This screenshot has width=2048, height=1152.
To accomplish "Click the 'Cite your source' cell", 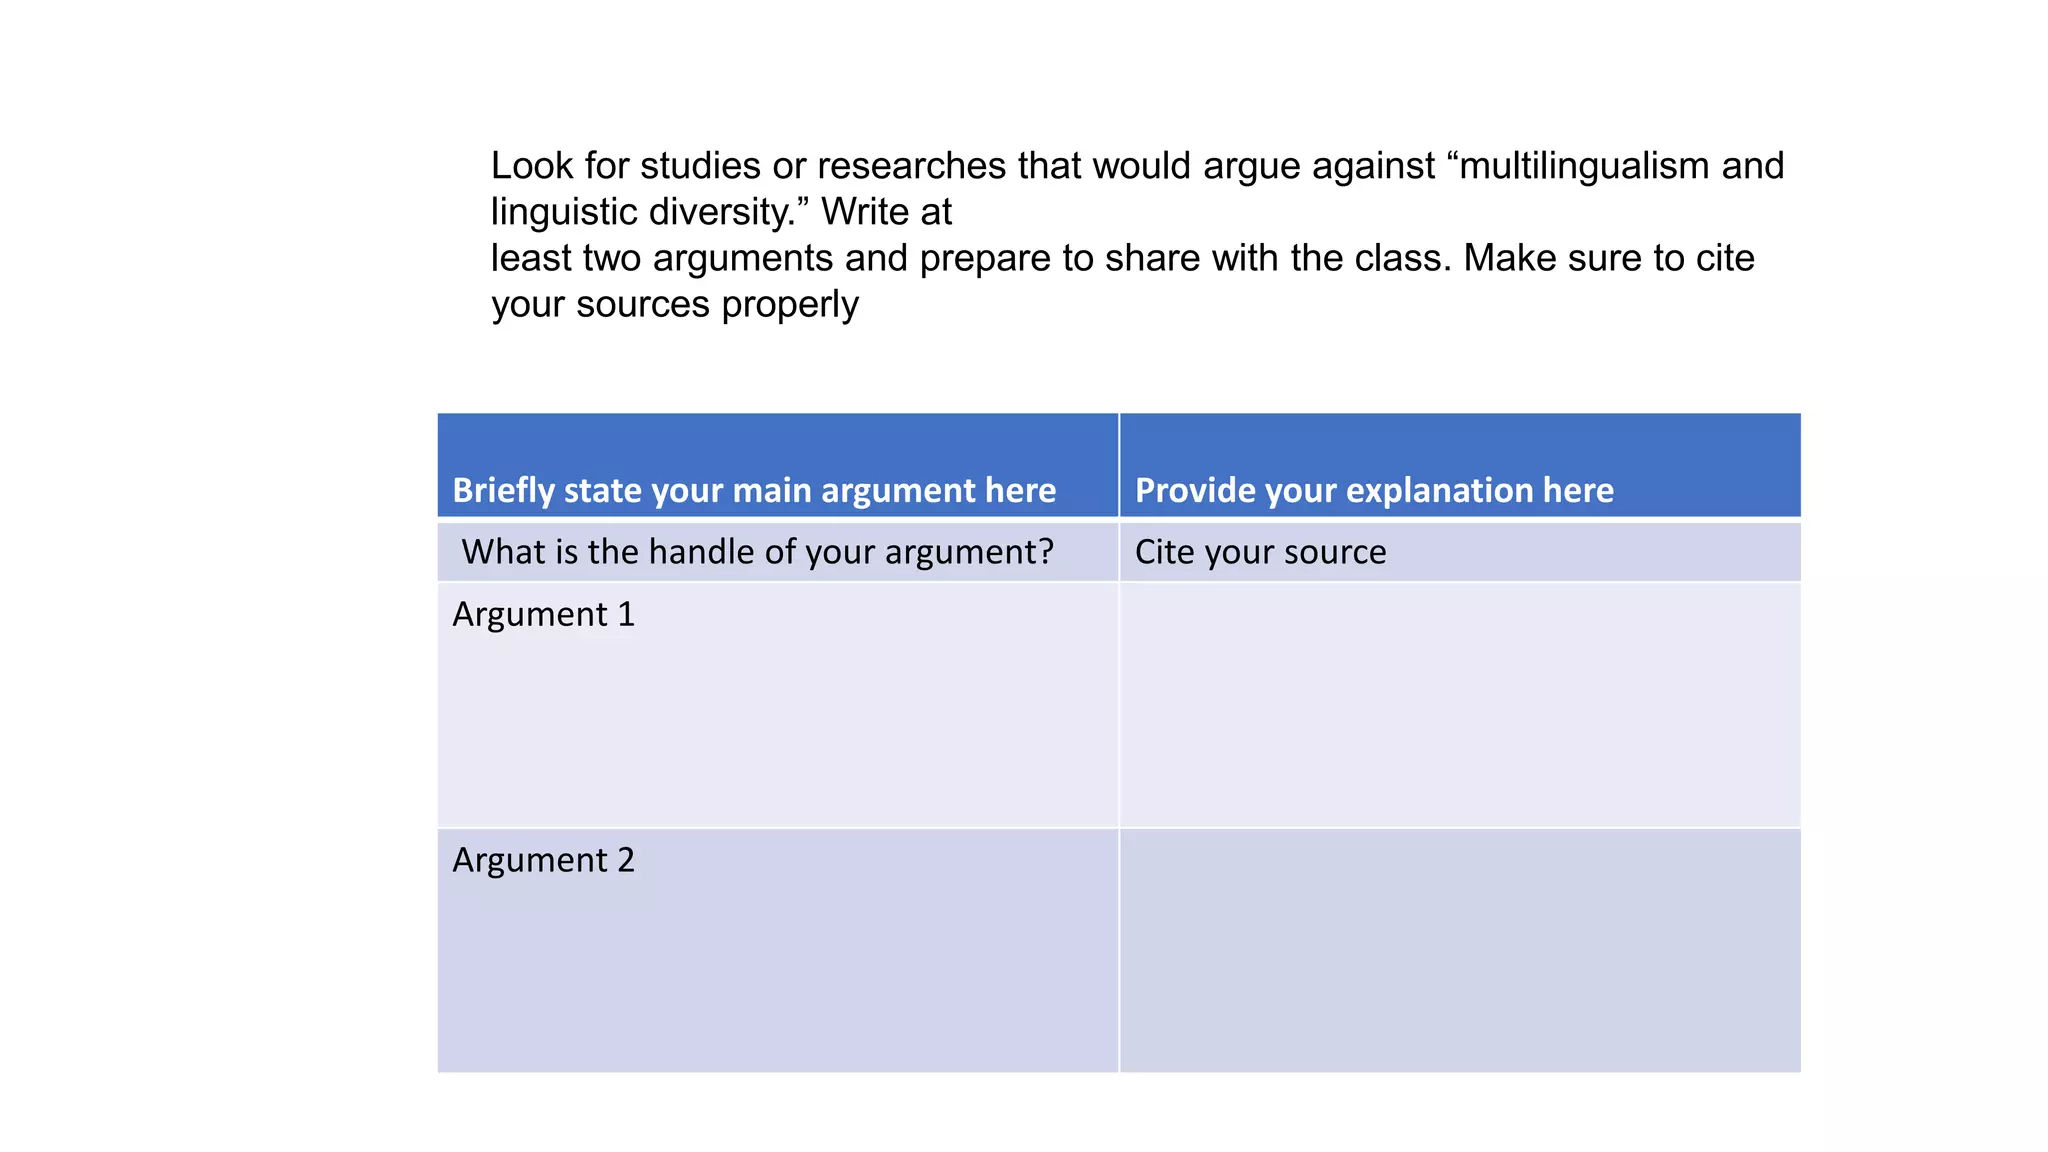I will coord(1460,551).
